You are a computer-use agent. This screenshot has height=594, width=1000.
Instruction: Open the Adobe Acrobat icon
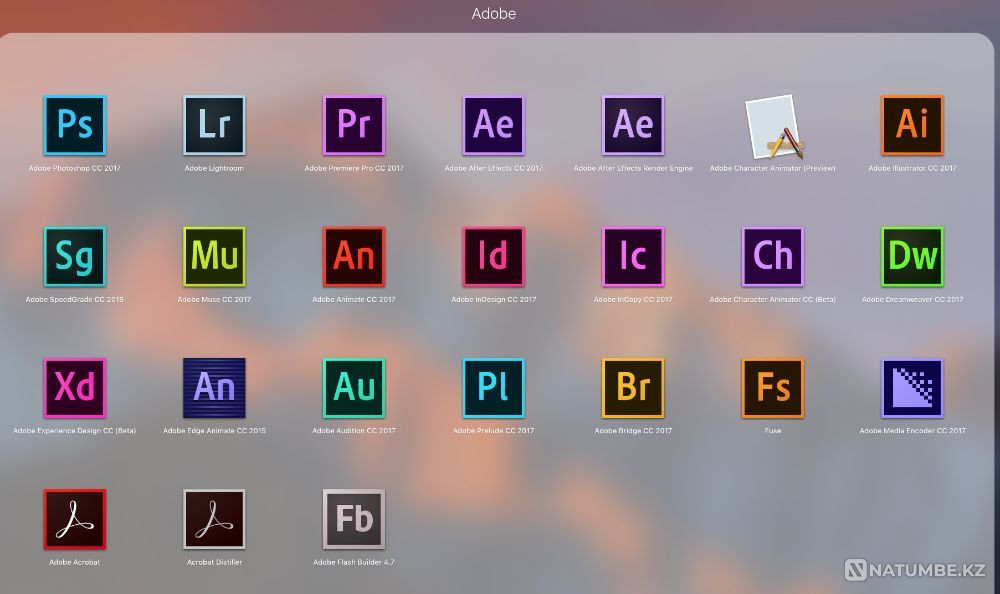coord(75,519)
